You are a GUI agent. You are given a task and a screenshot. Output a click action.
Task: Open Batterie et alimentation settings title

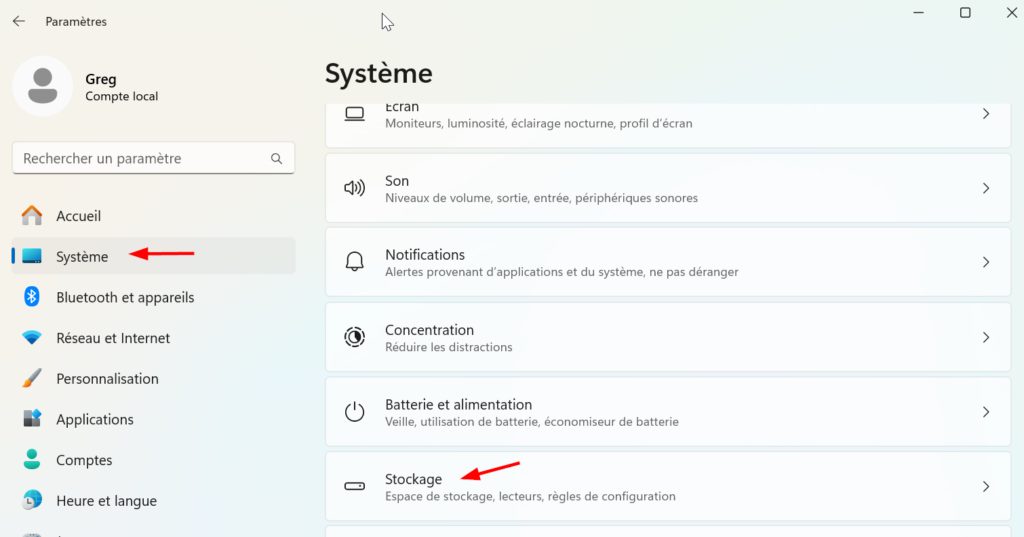click(458, 404)
